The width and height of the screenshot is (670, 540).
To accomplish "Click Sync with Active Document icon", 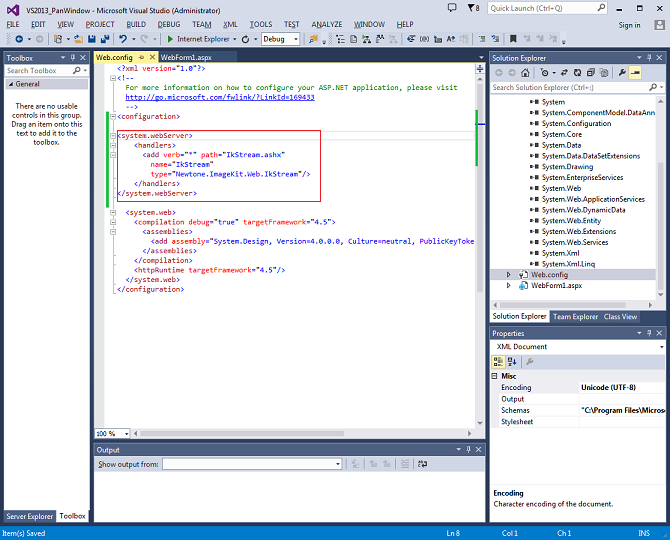I will tap(564, 73).
